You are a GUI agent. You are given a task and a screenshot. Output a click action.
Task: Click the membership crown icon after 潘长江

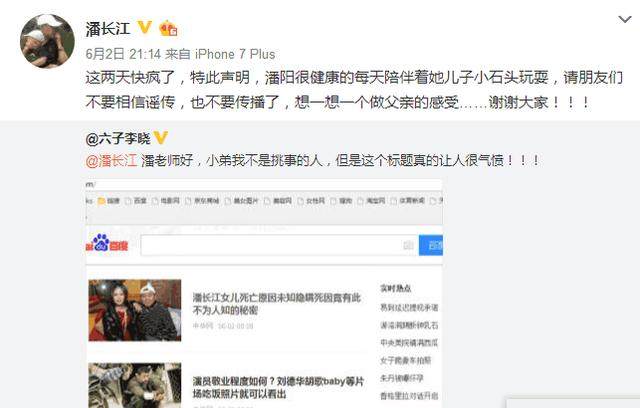(169, 28)
